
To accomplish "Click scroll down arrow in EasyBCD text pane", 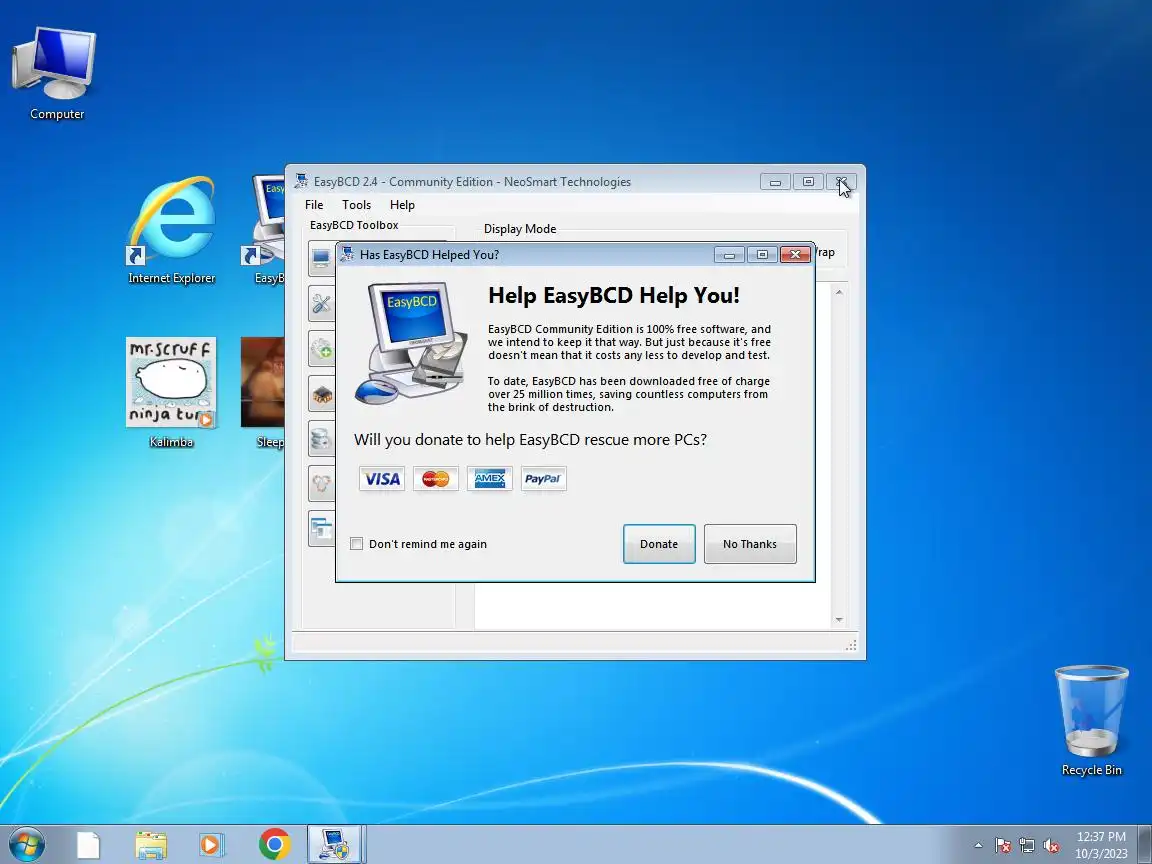I will tap(839, 620).
